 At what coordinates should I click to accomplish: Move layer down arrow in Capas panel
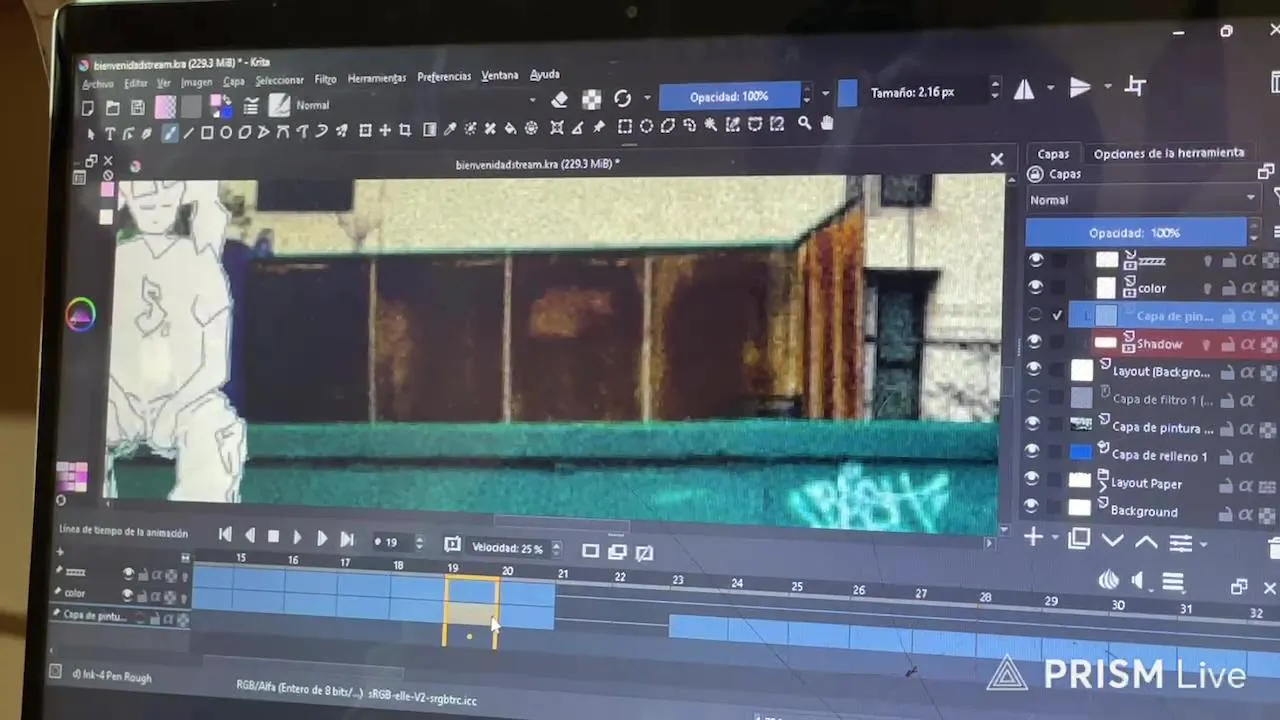point(1112,541)
